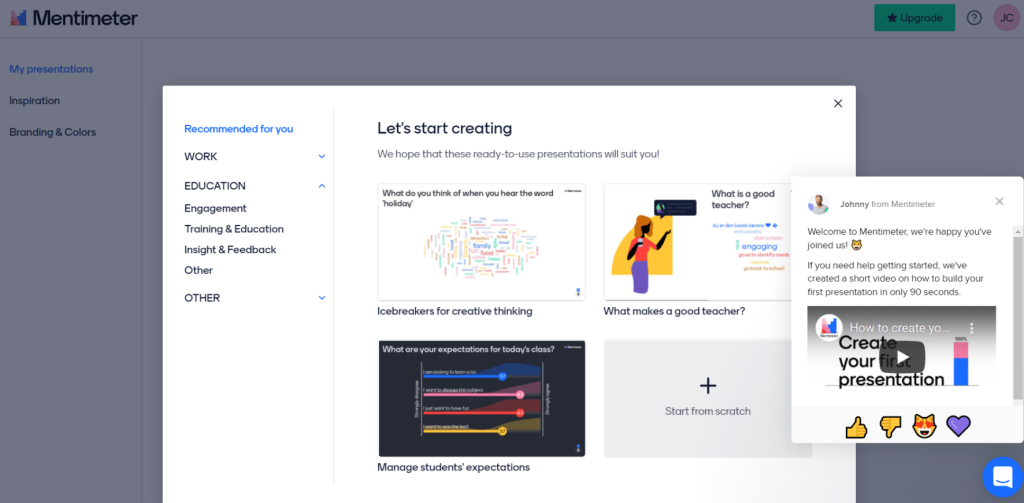
Task: Open the Icebreakers for creative thinking template
Action: 481,242
